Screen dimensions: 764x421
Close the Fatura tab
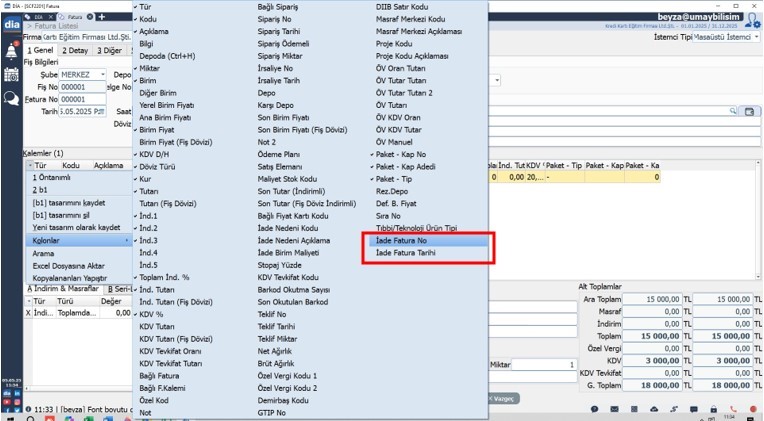[91, 18]
